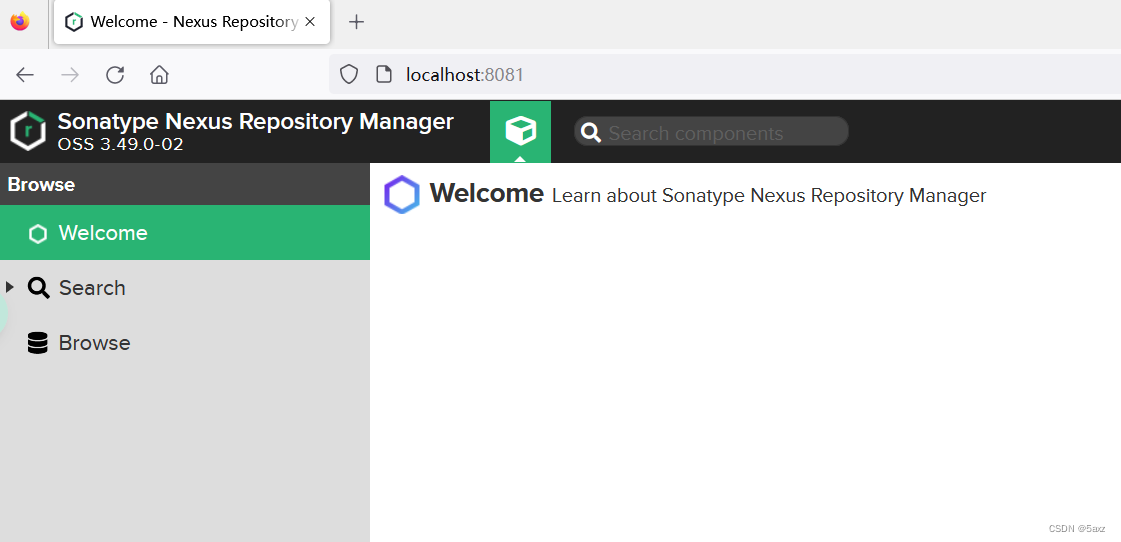Click the Sonatype Nexus Repository Manager title
1121x542 pixels.
click(255, 122)
